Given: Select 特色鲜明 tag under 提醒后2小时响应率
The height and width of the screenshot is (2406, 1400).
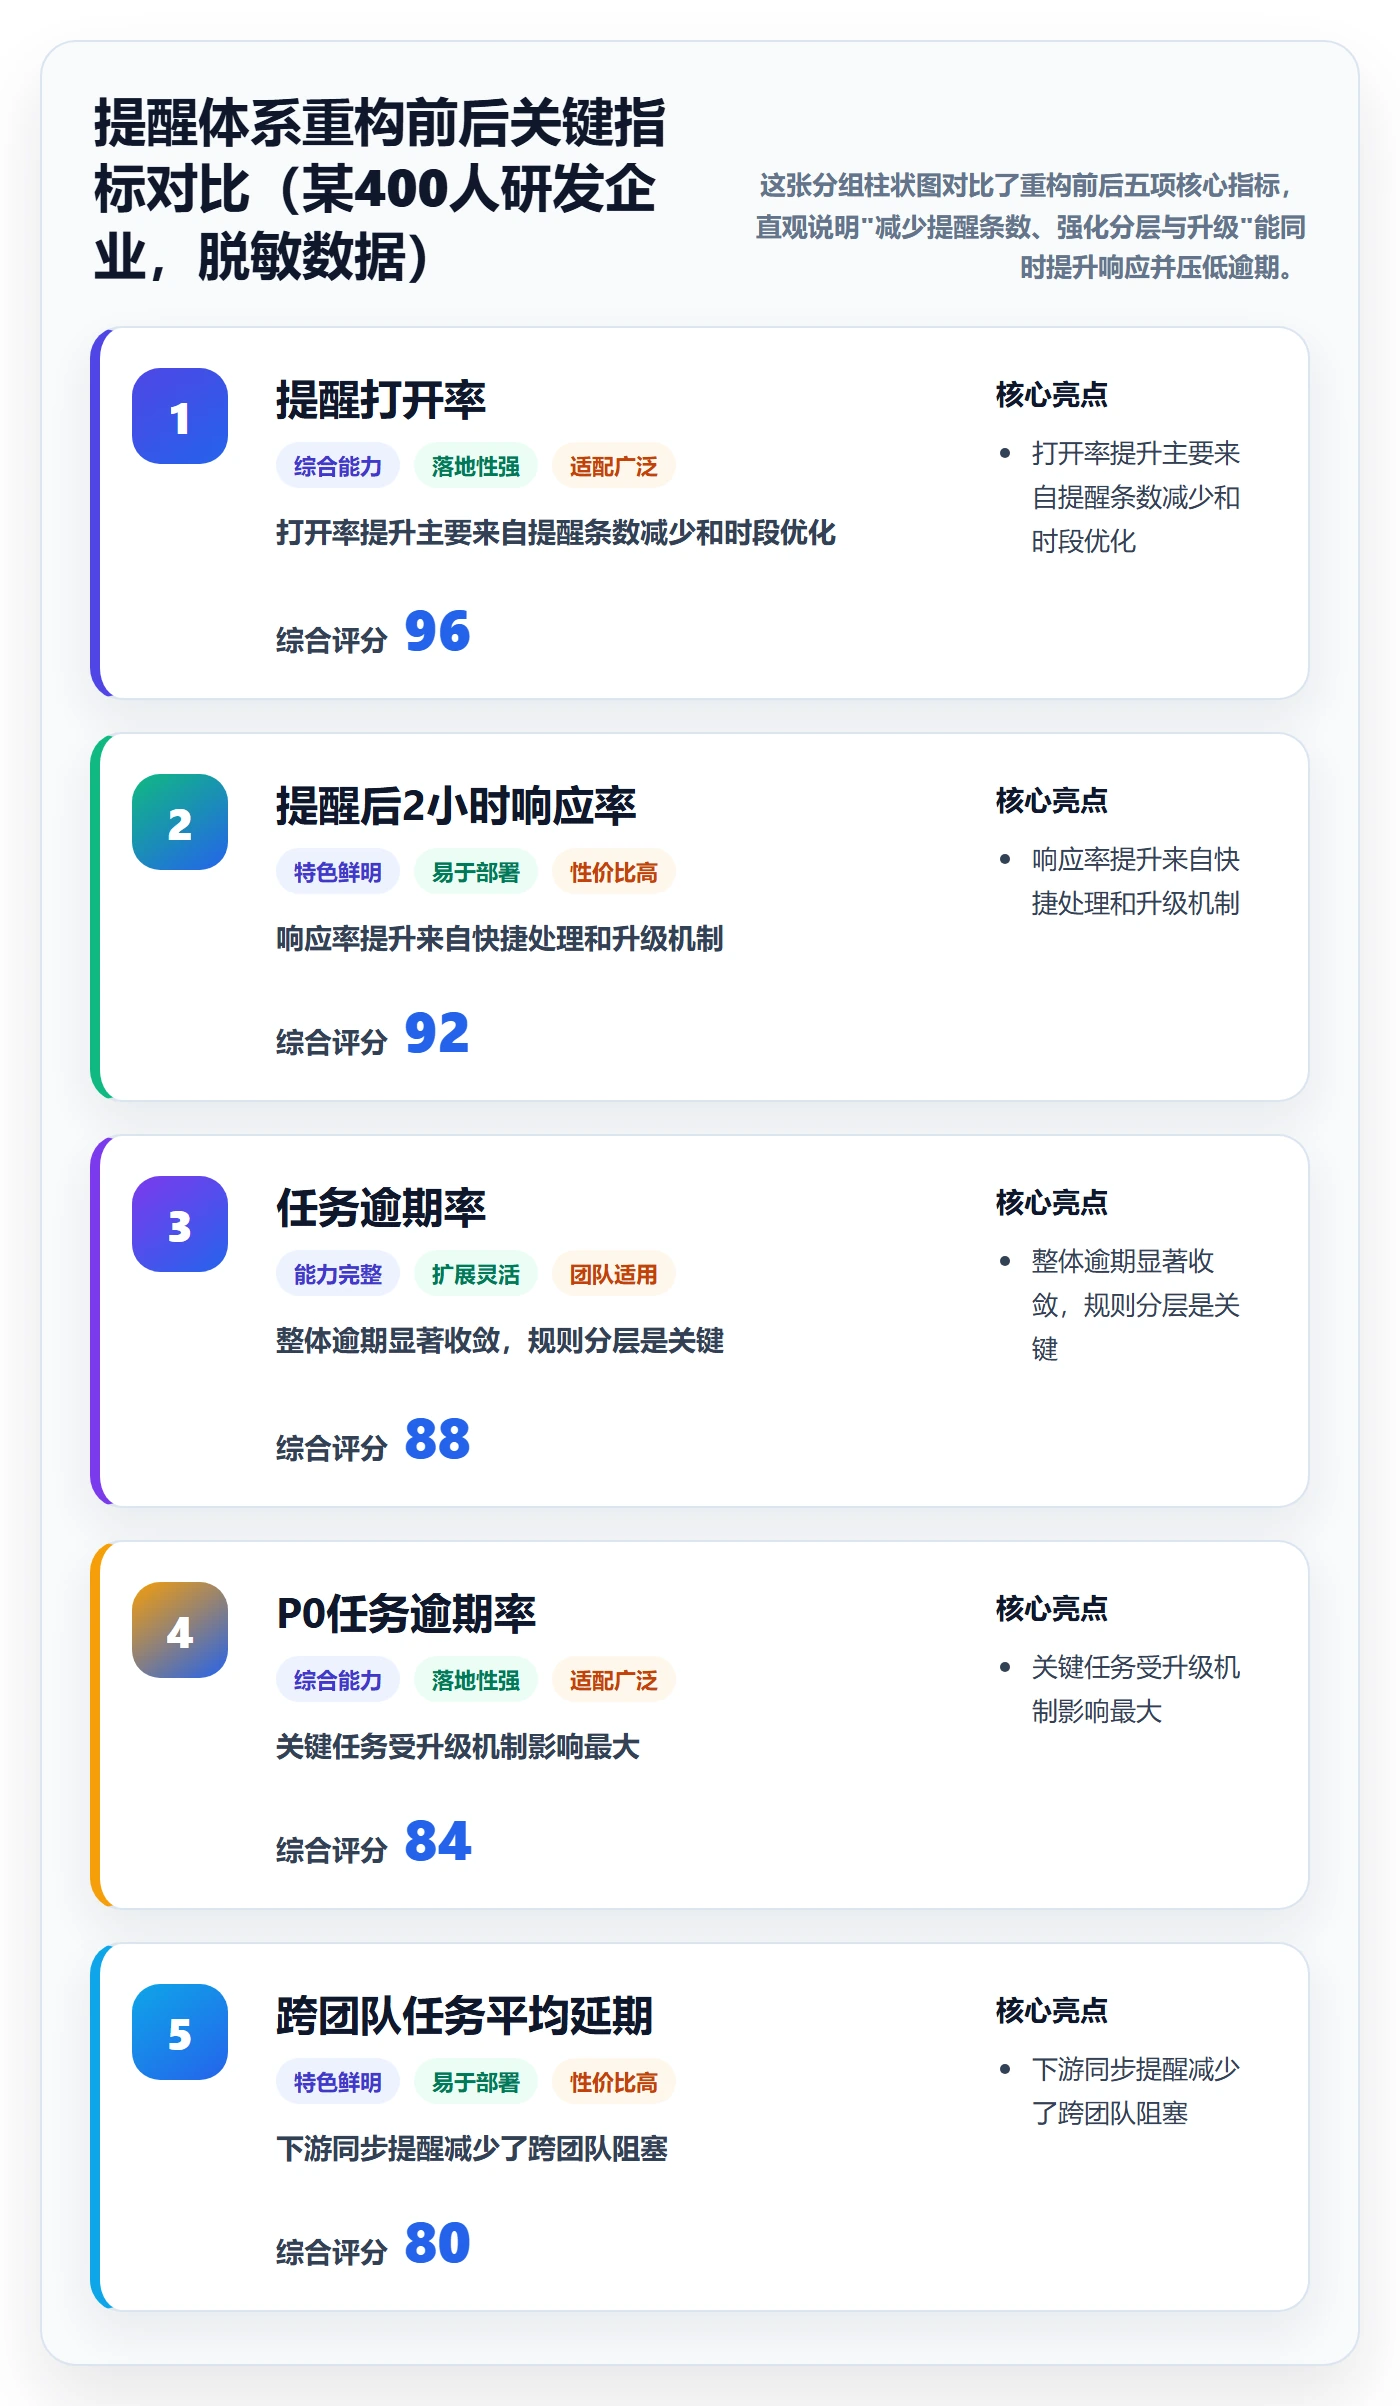Looking at the screenshot, I should (338, 872).
